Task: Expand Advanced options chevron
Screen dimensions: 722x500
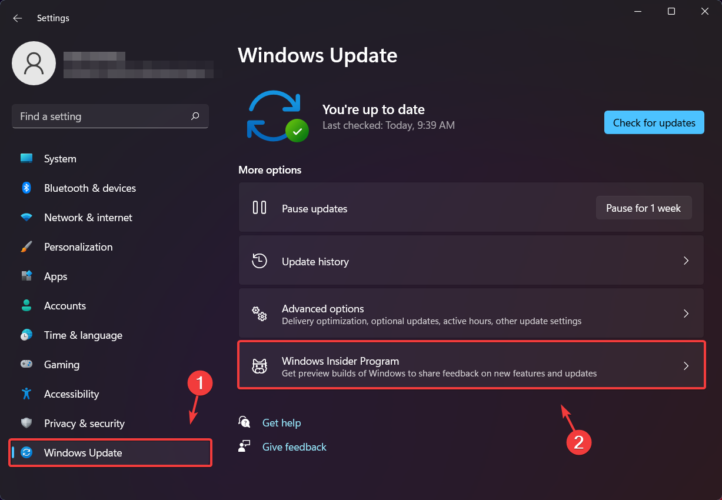Action: [686, 314]
